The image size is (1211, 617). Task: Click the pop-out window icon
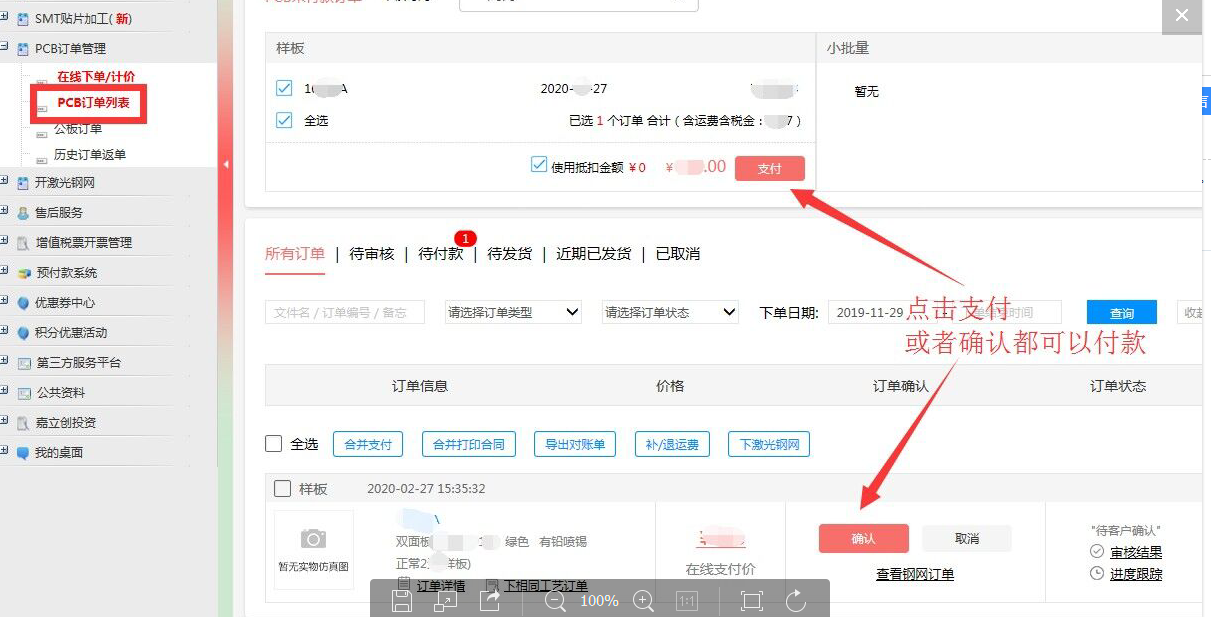(x=446, y=600)
